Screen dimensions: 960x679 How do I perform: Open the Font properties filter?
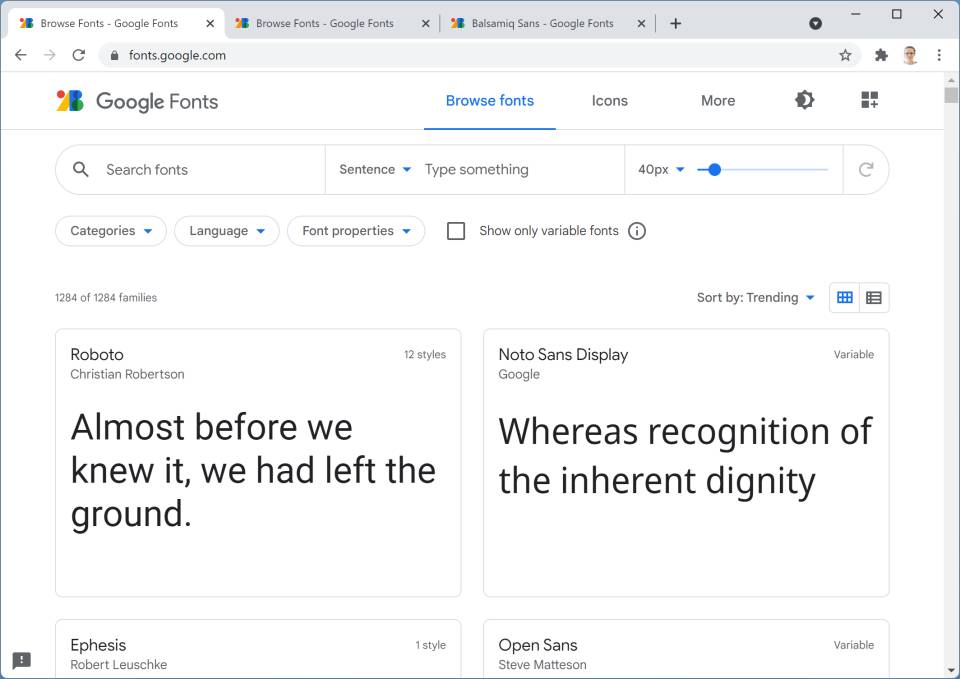pyautogui.click(x=355, y=231)
